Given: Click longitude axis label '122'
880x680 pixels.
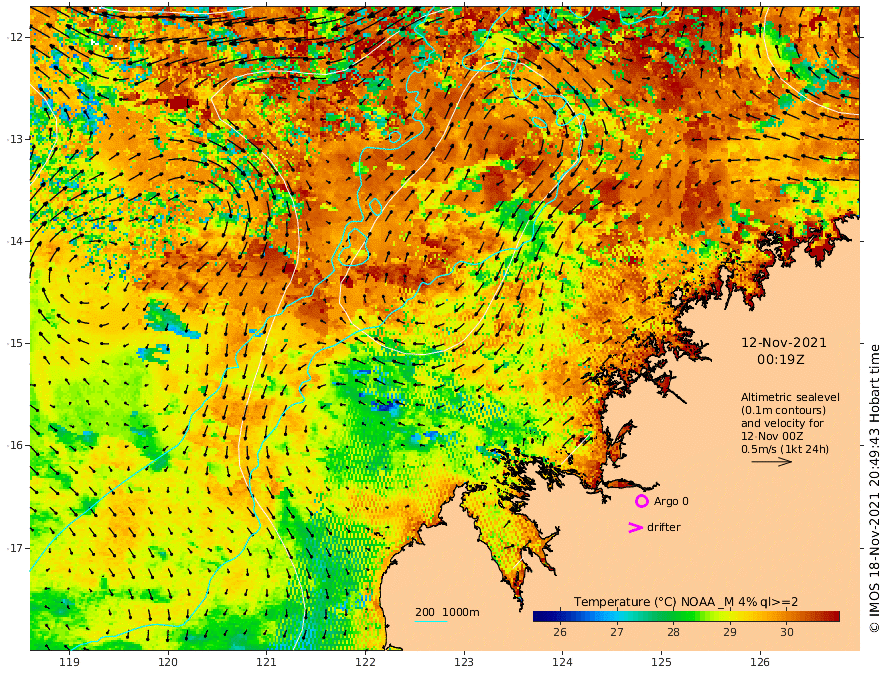Looking at the screenshot, I should pos(365,662).
